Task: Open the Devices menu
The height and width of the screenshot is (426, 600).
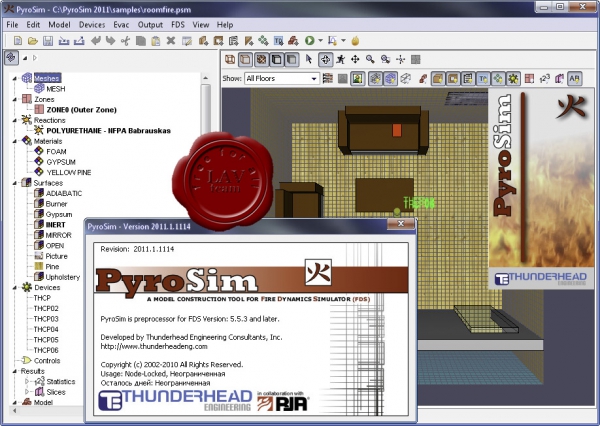Action: 92,24
